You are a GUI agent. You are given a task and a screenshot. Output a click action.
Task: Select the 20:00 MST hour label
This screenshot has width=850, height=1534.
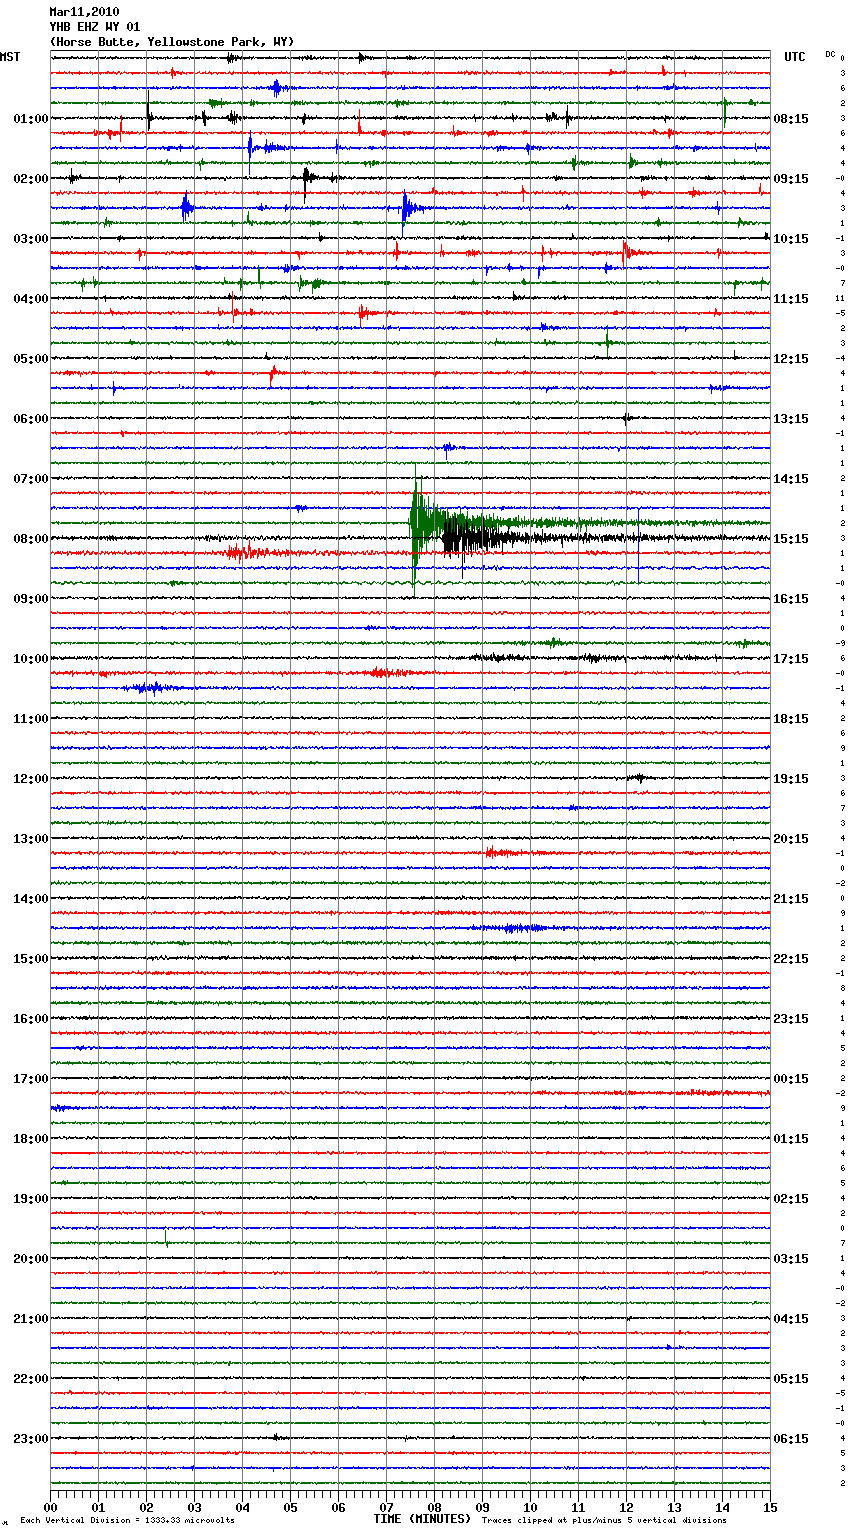[31, 1259]
